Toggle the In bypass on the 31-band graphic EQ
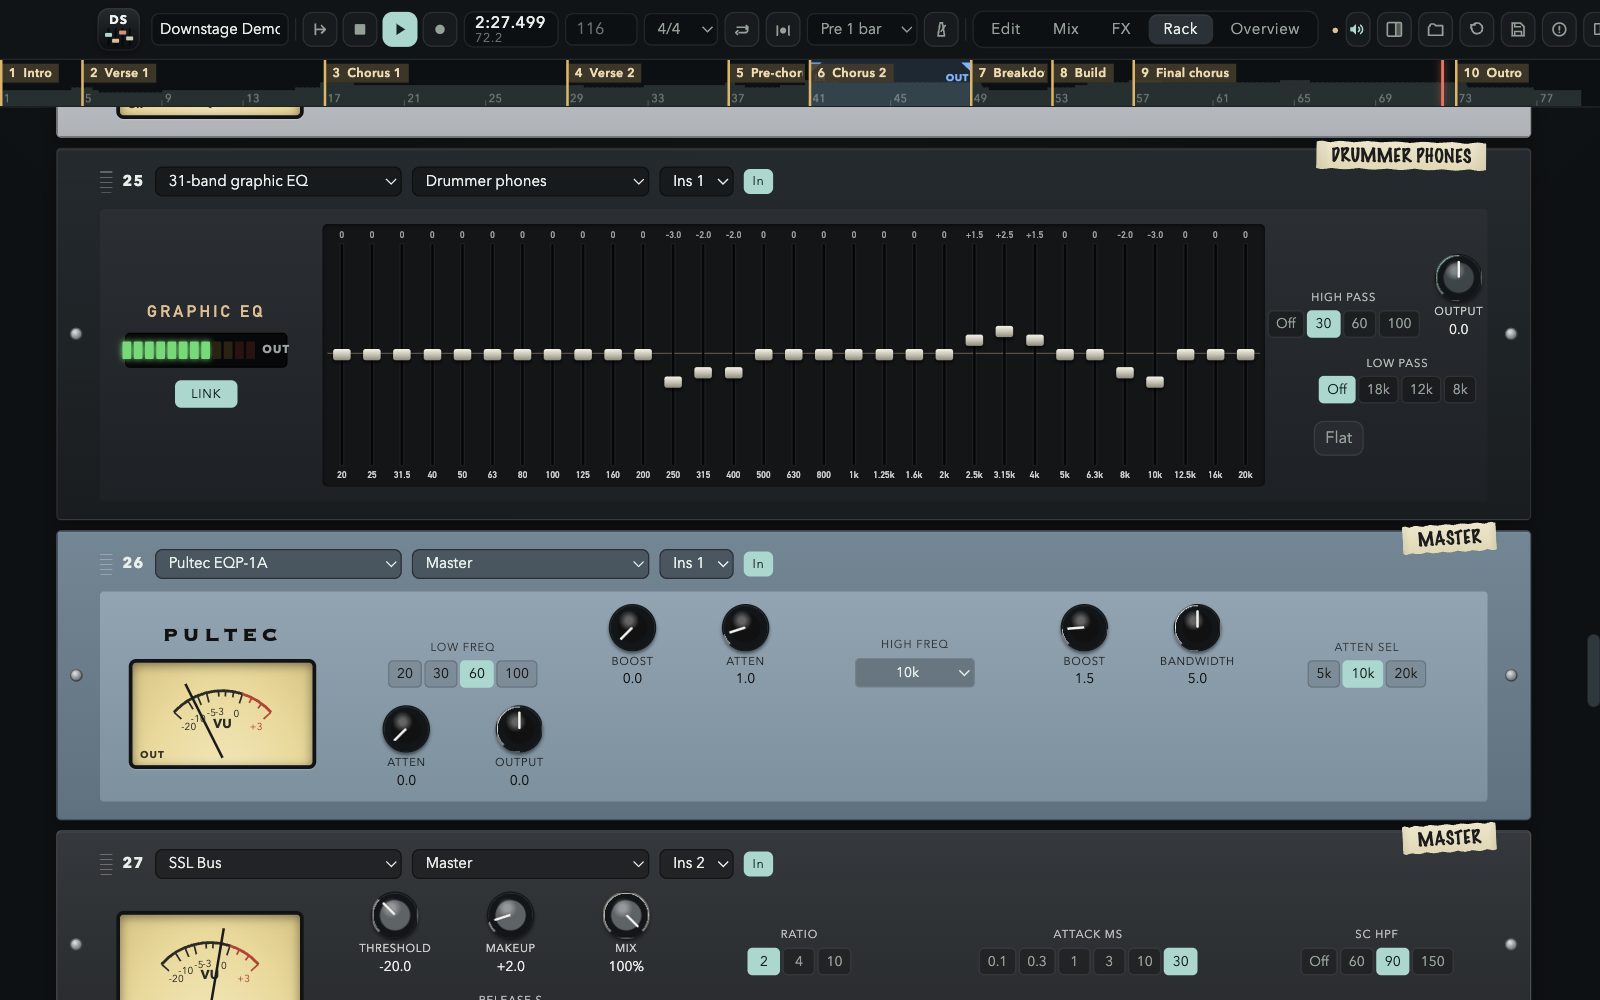This screenshot has width=1600, height=1000. (758, 181)
